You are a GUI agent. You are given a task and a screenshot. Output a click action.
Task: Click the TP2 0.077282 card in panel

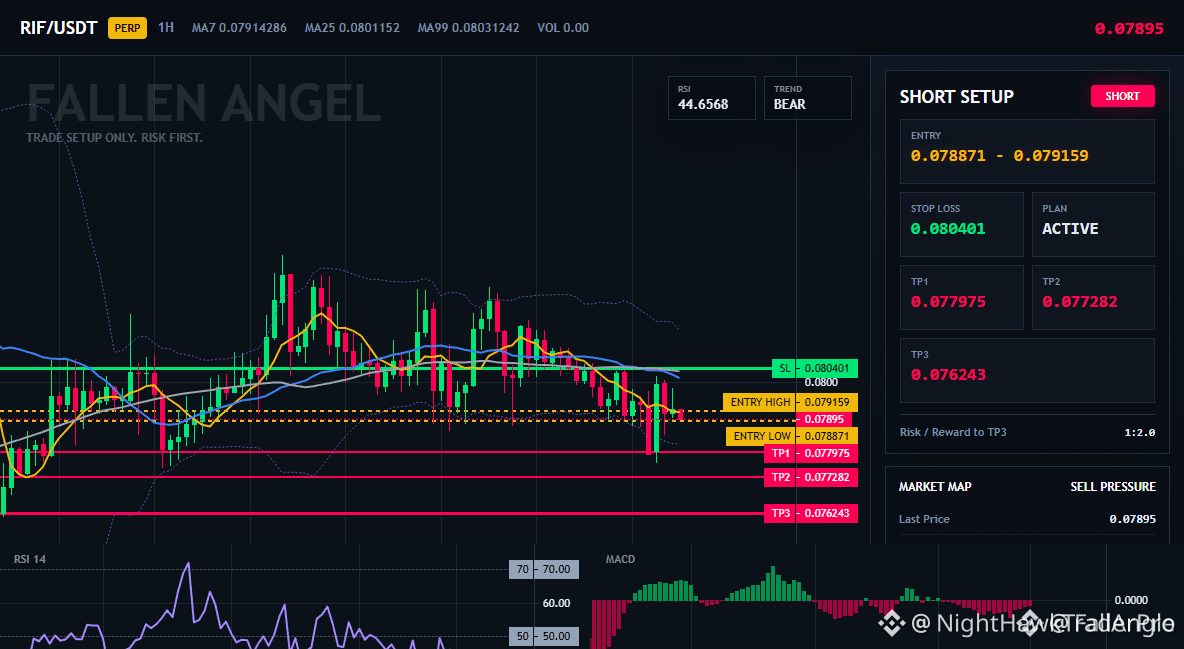click(1093, 297)
